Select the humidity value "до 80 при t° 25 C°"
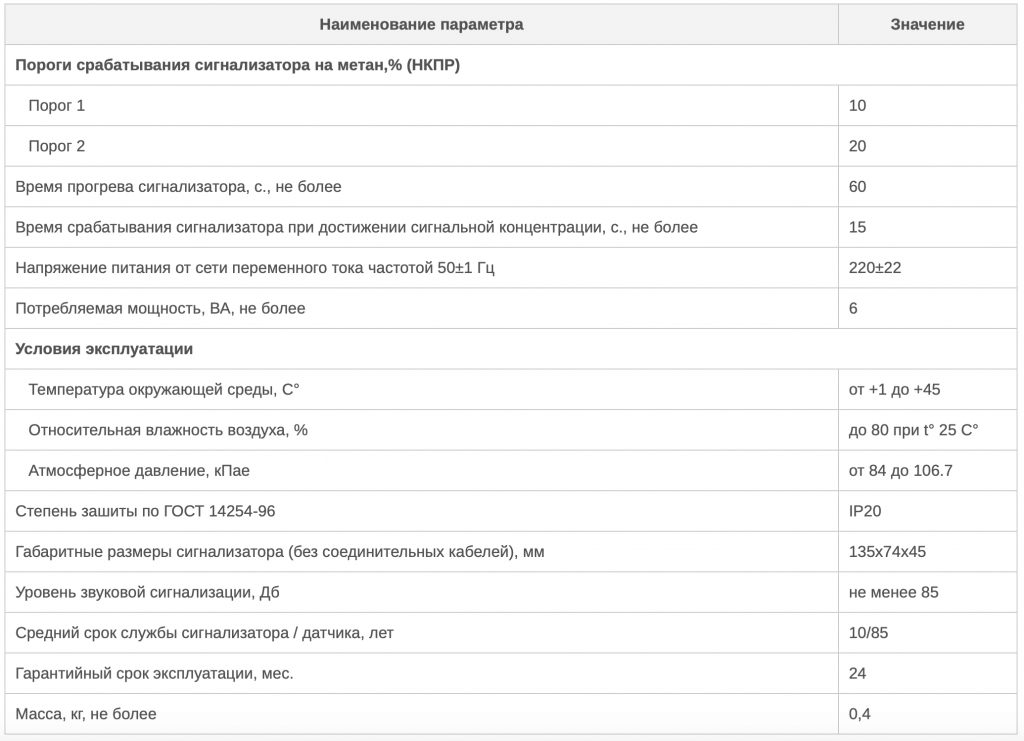The width and height of the screenshot is (1024, 741). coord(913,430)
